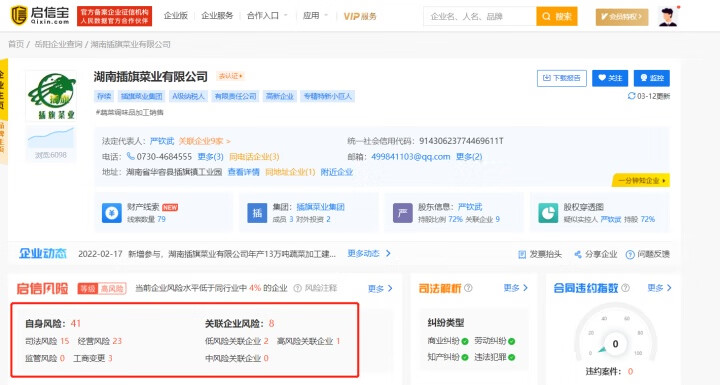
Task: Refresh data via 03-12更新 icon
Action: [631, 96]
